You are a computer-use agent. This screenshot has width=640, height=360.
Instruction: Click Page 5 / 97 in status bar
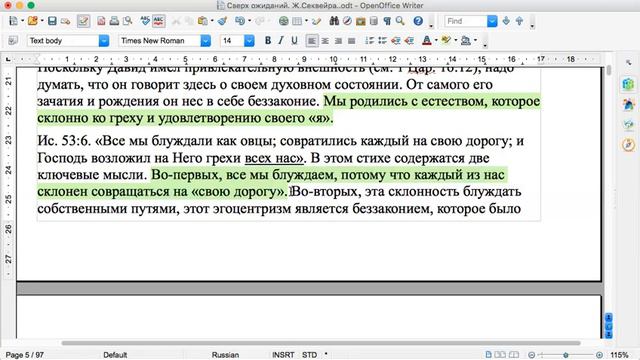point(25,355)
